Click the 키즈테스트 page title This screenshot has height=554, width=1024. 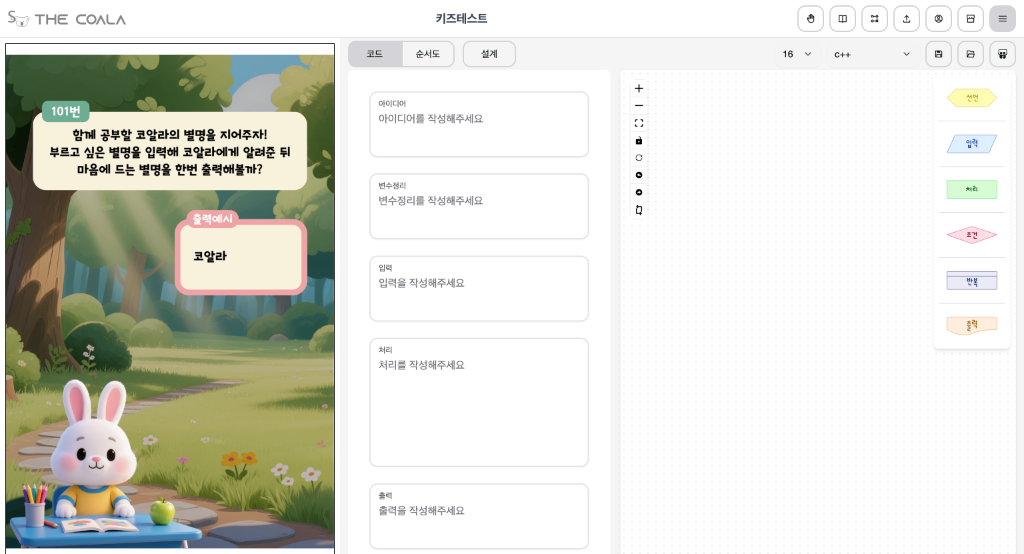[x=462, y=19]
